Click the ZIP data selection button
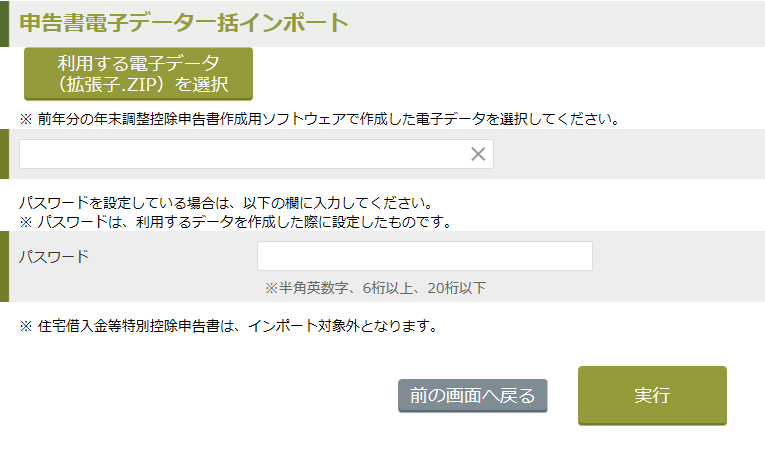Viewport: 765px width, 450px height. pyautogui.click(x=138, y=73)
